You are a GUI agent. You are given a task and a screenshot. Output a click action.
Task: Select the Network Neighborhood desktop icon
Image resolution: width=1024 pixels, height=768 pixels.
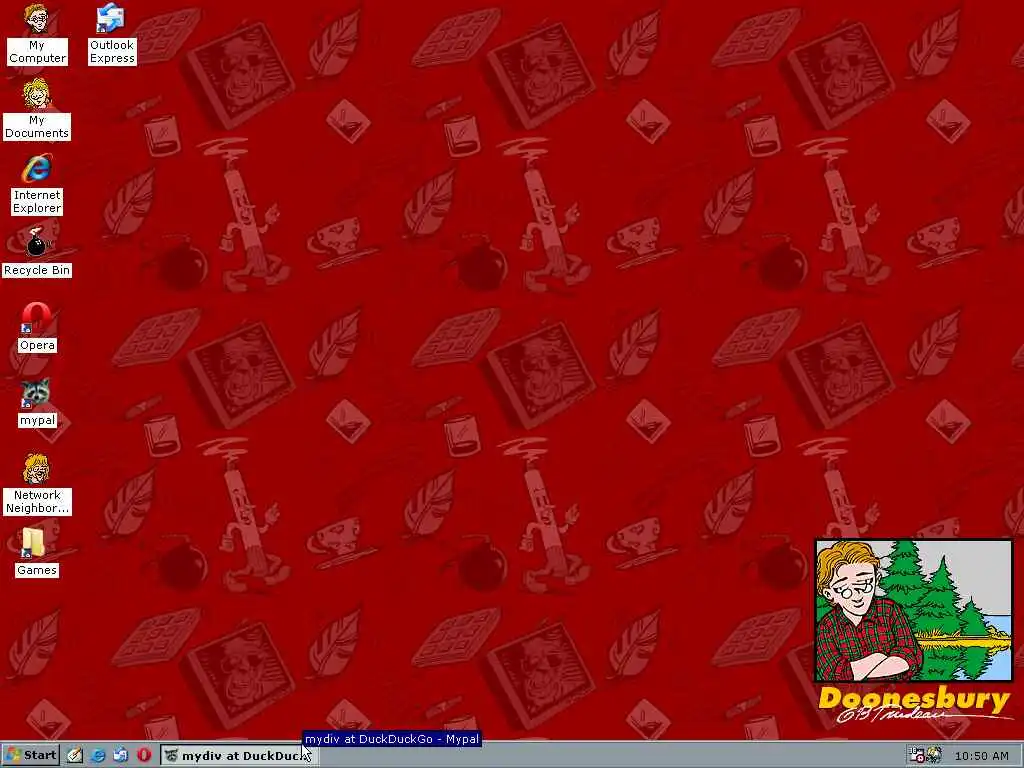point(37,485)
